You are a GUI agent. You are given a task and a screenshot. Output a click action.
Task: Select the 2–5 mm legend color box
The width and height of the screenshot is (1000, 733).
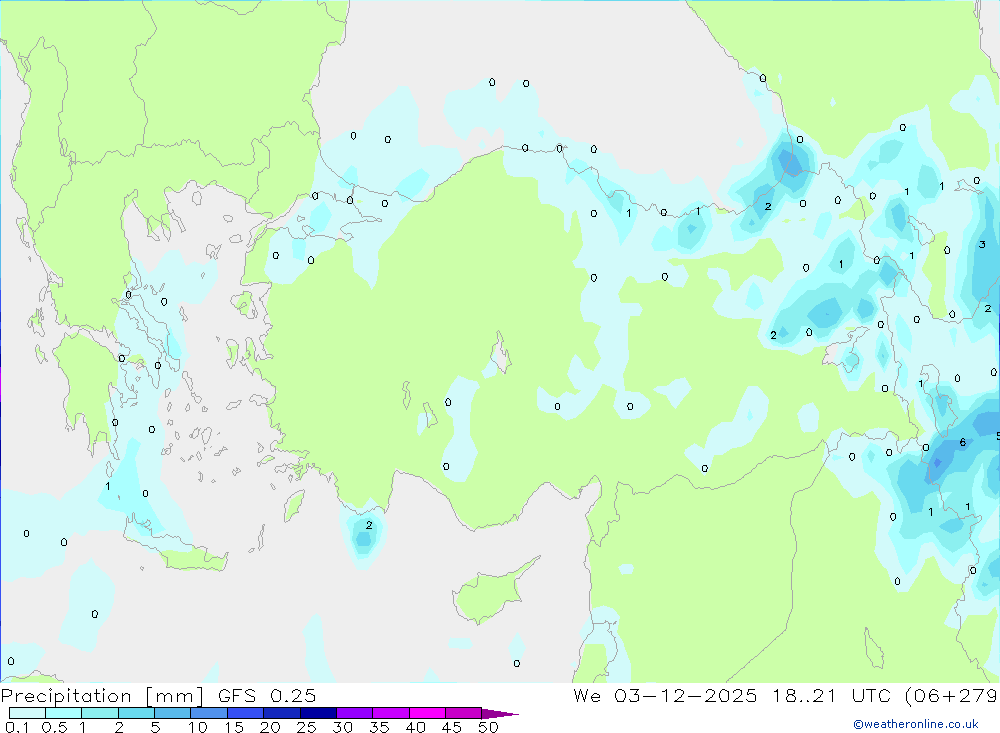tap(136, 713)
